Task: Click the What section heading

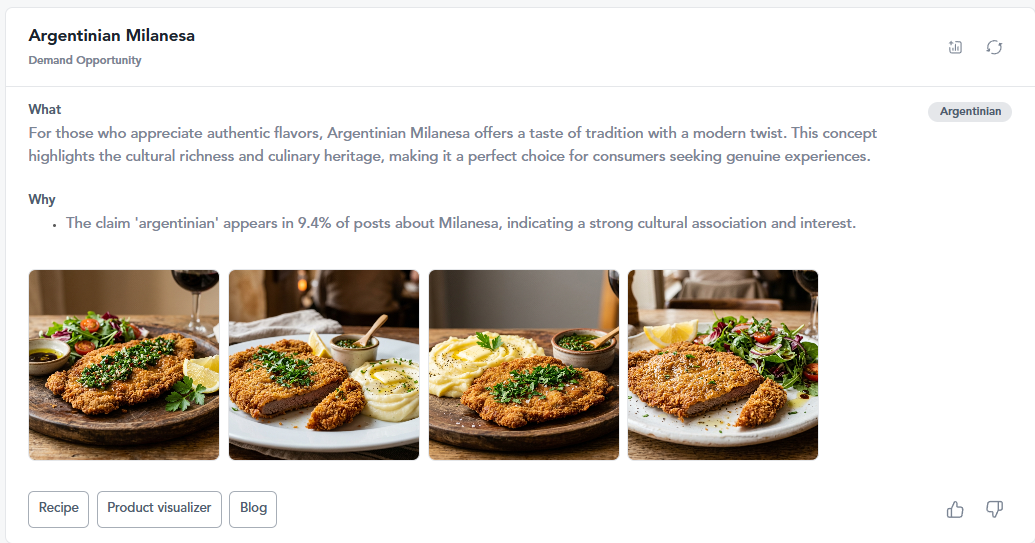Action: (x=45, y=110)
